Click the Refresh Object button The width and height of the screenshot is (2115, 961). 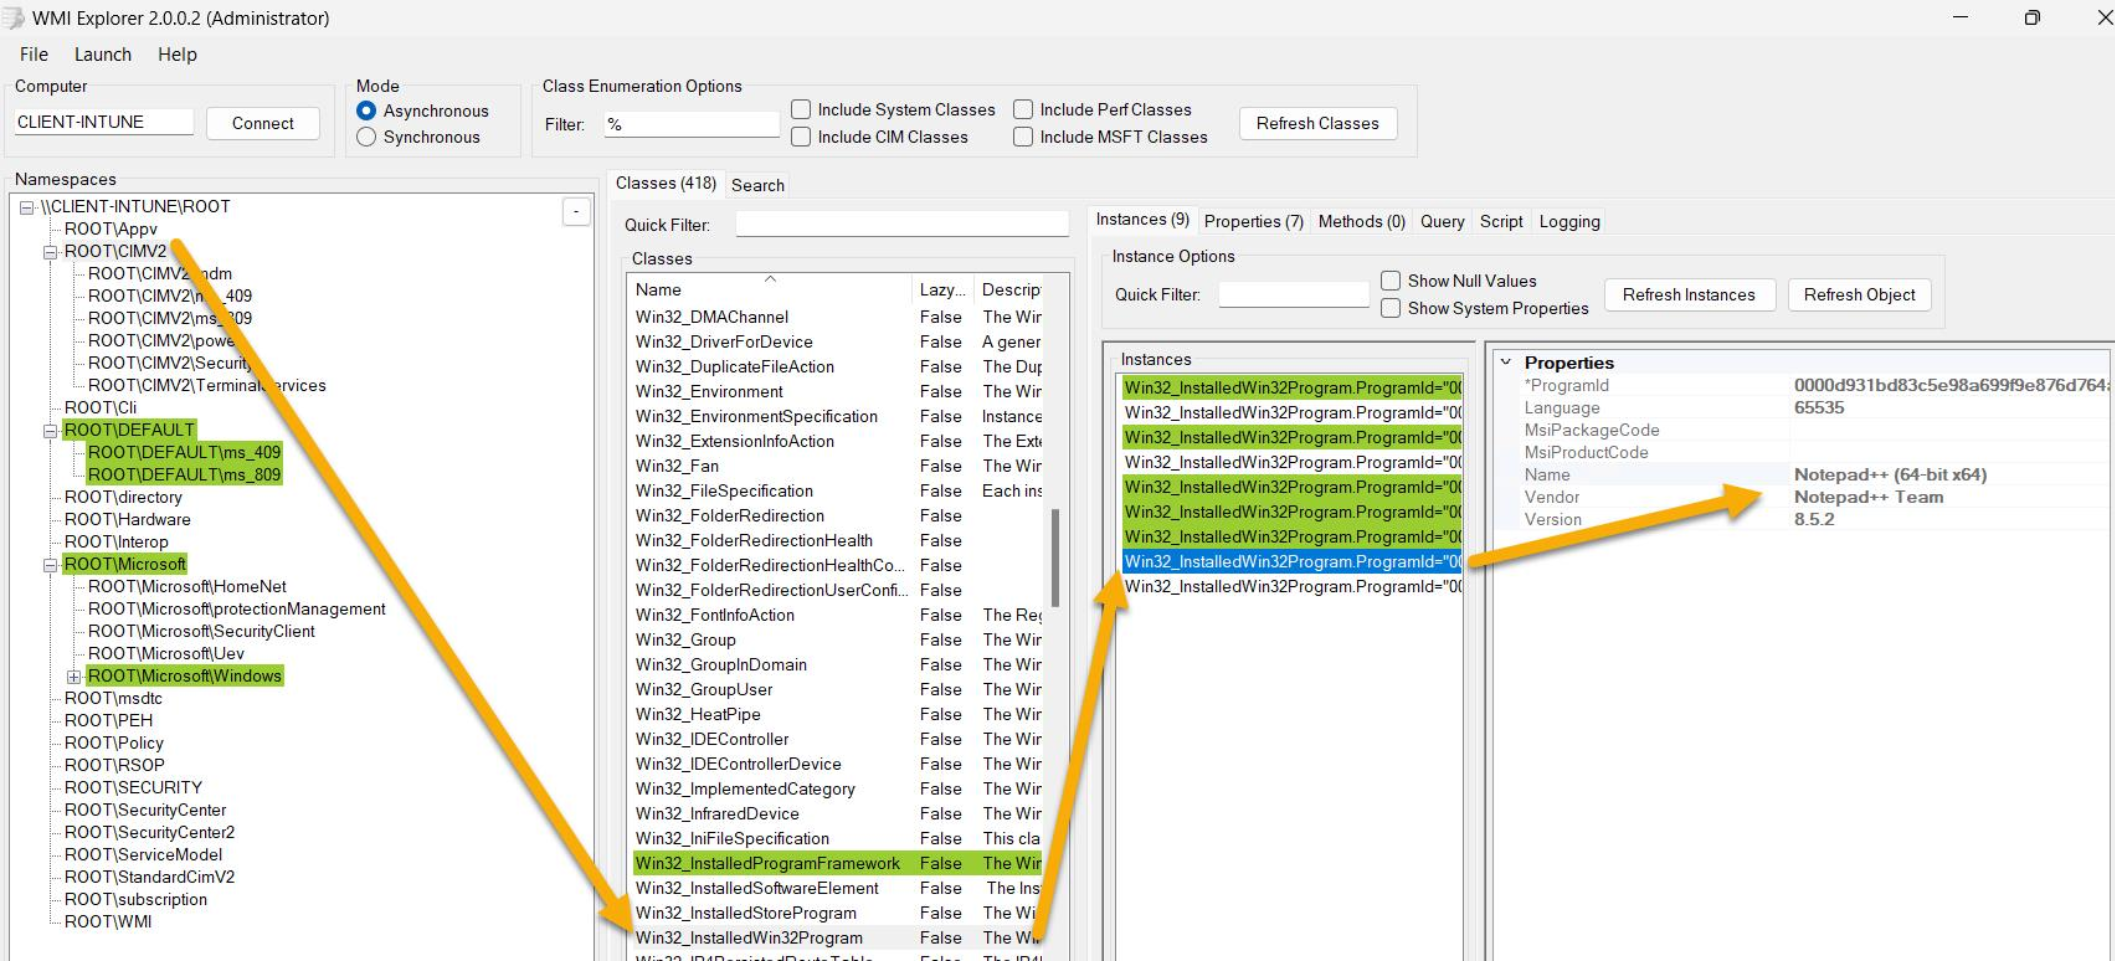pyautogui.click(x=1859, y=294)
